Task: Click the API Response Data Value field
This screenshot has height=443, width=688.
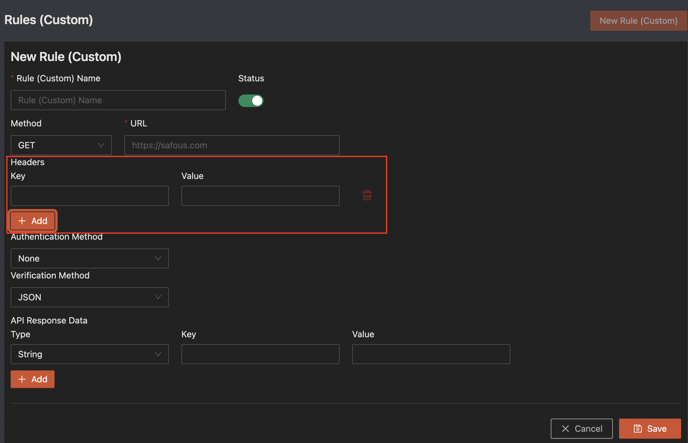Action: pyautogui.click(x=431, y=354)
